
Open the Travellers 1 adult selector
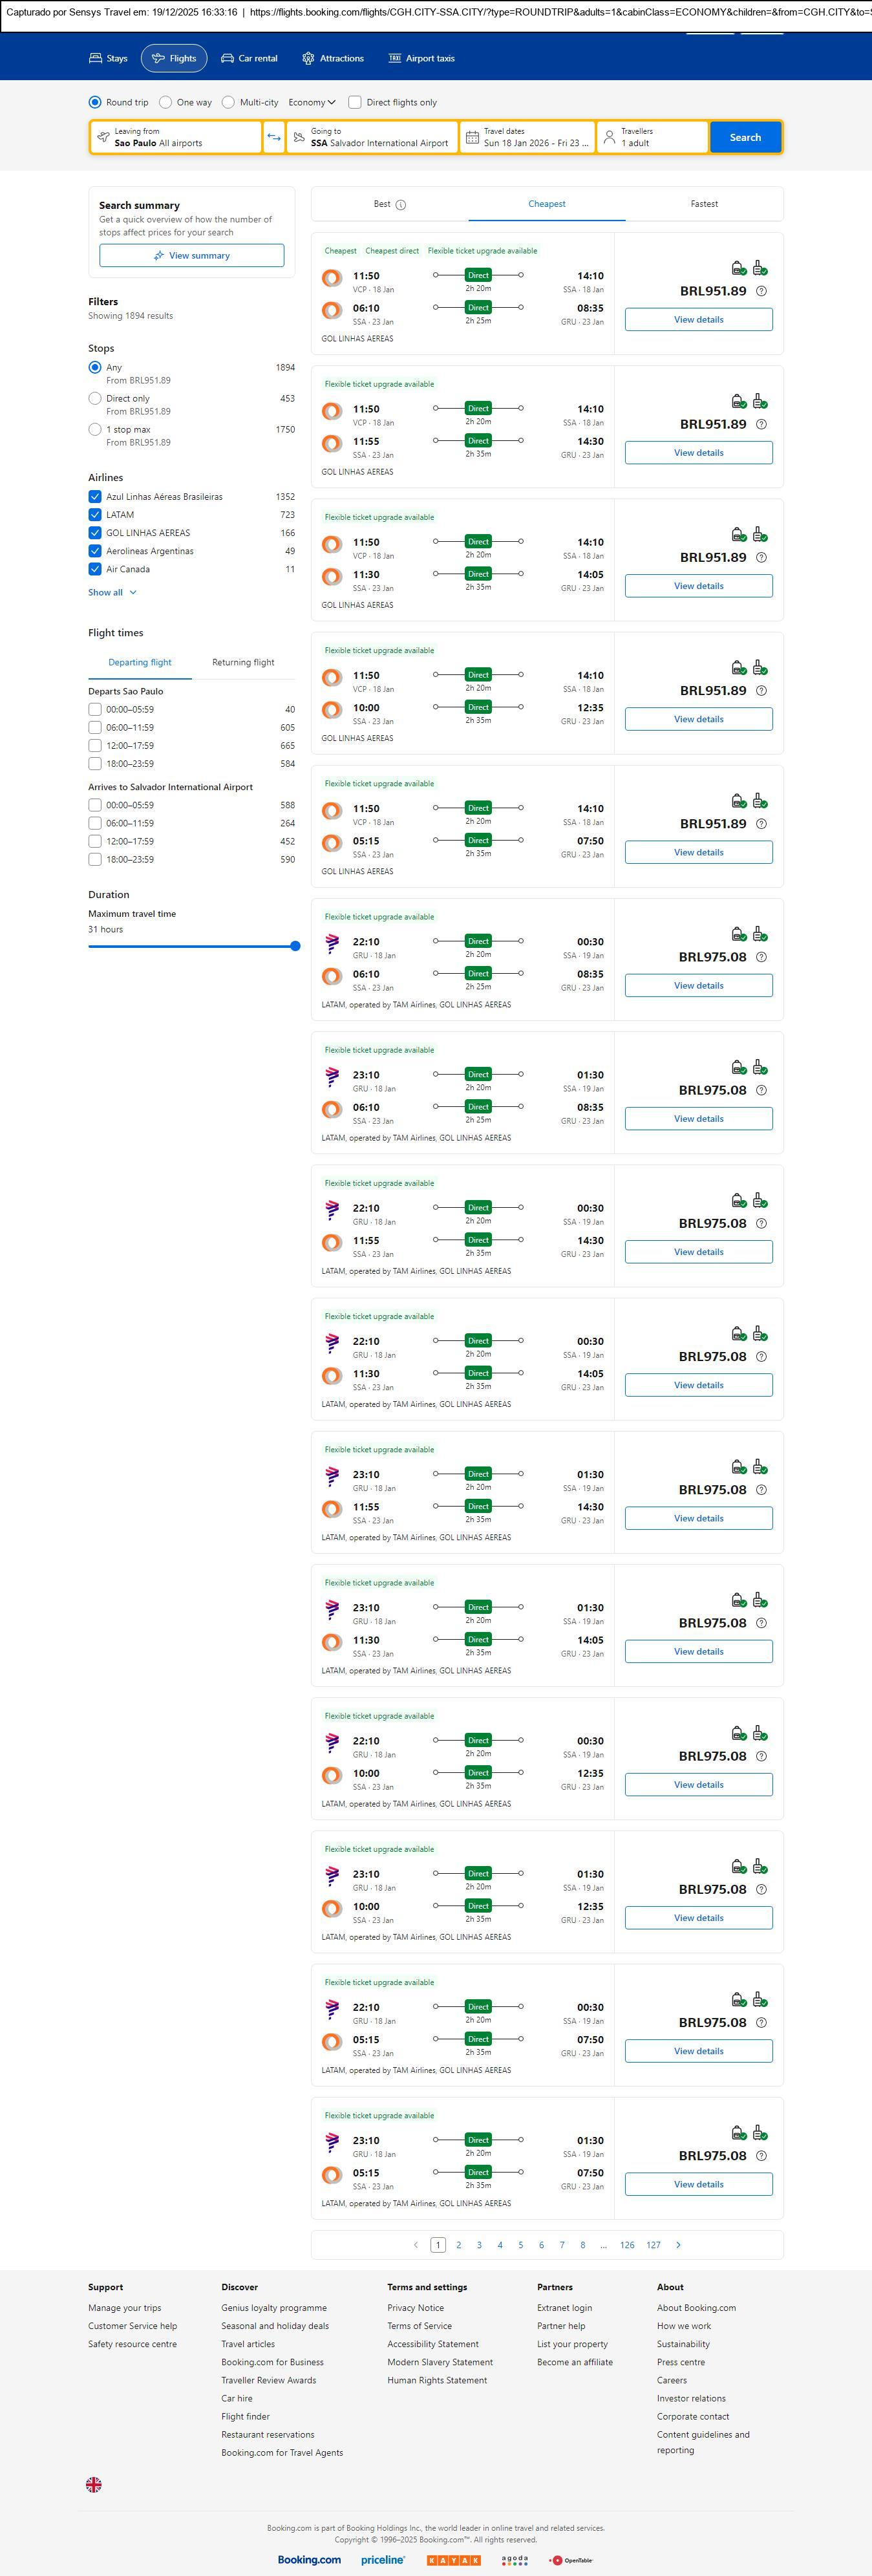tap(652, 137)
